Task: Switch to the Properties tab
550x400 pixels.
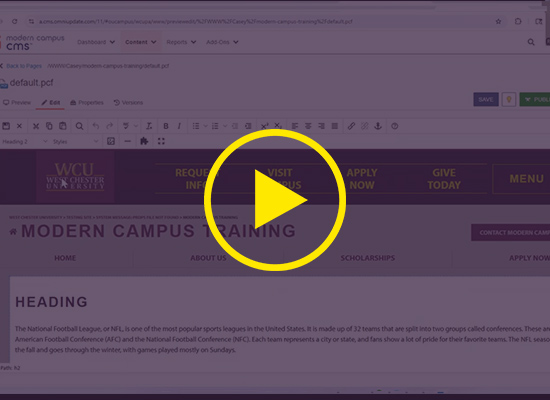Action: click(x=87, y=102)
